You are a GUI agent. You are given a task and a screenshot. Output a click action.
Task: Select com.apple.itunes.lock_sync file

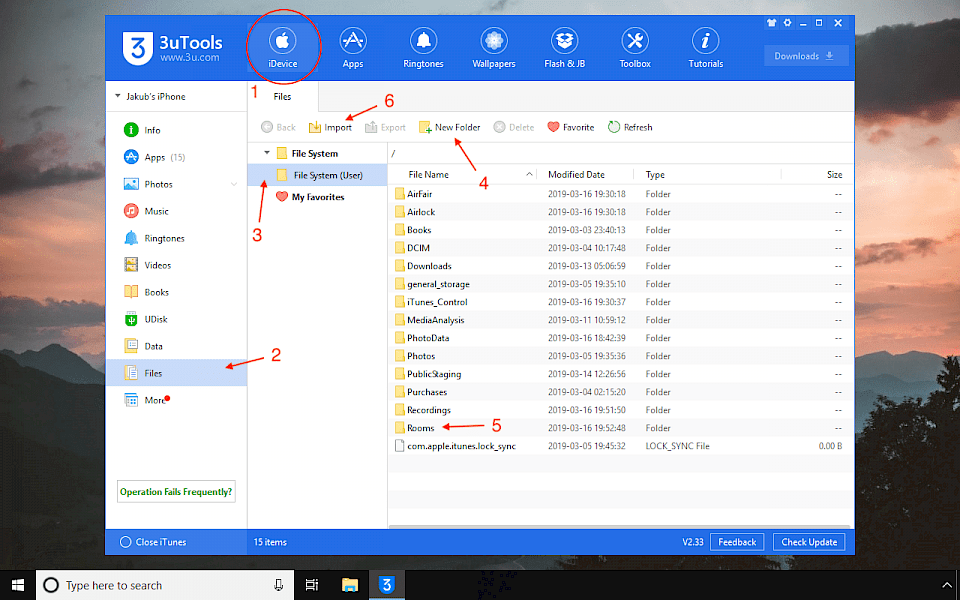(x=620, y=446)
